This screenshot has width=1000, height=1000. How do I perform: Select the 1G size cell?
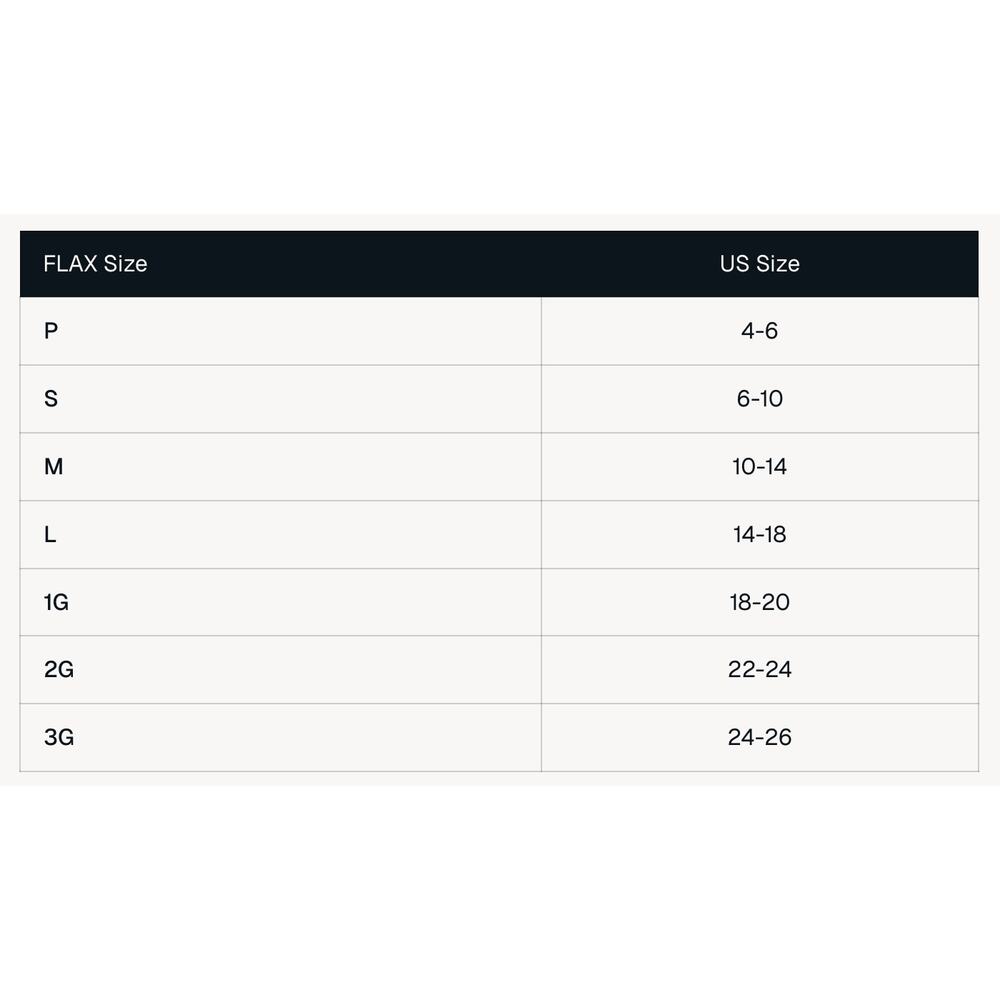(281, 602)
